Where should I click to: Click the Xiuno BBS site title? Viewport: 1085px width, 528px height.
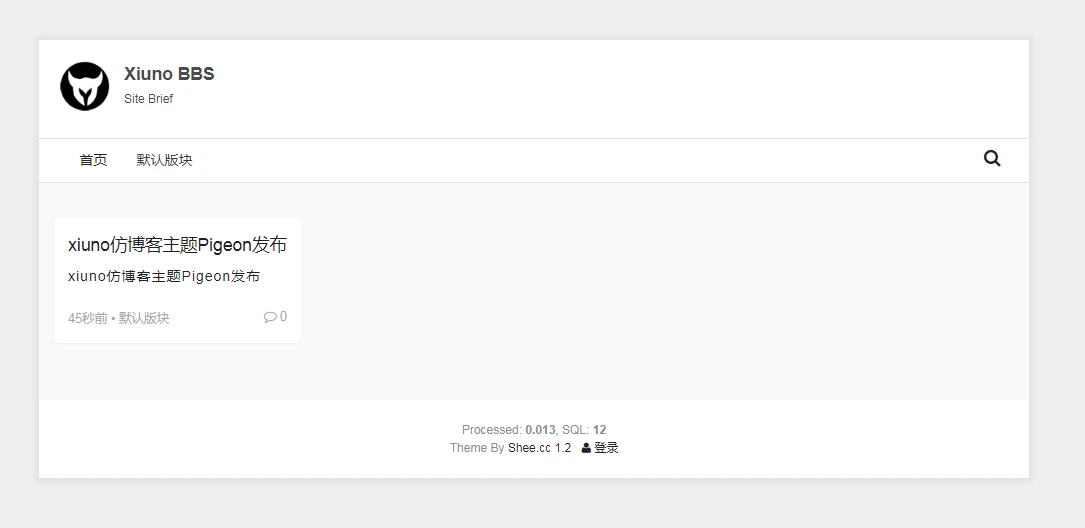[x=169, y=74]
